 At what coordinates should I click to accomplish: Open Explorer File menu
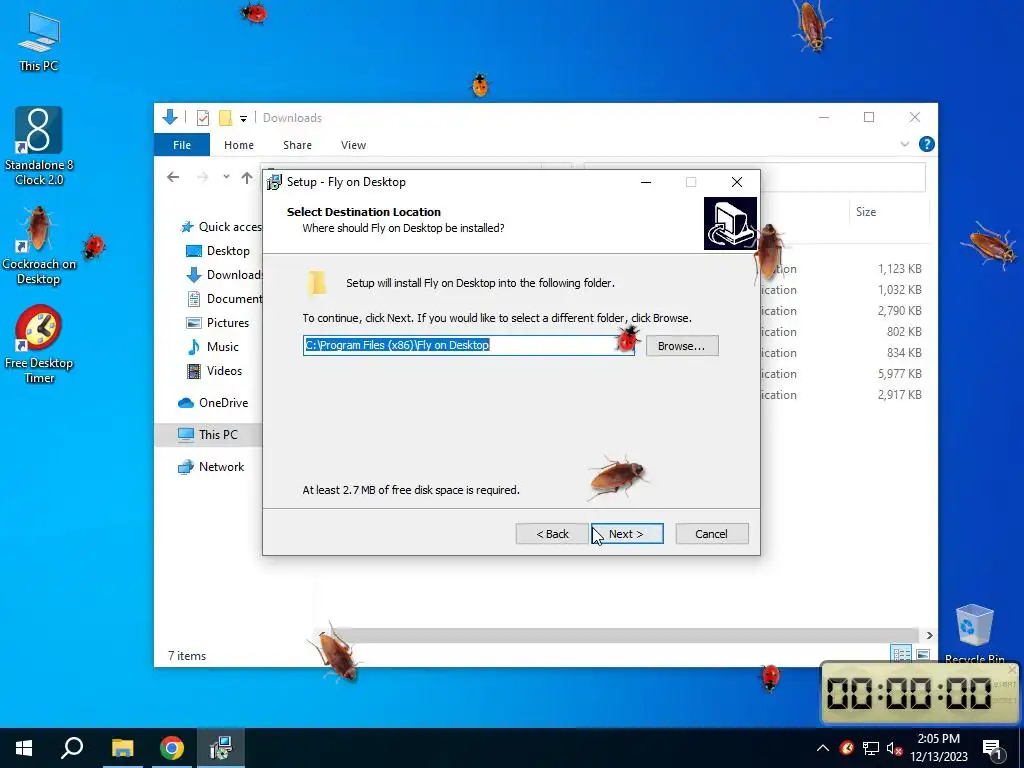(x=182, y=145)
